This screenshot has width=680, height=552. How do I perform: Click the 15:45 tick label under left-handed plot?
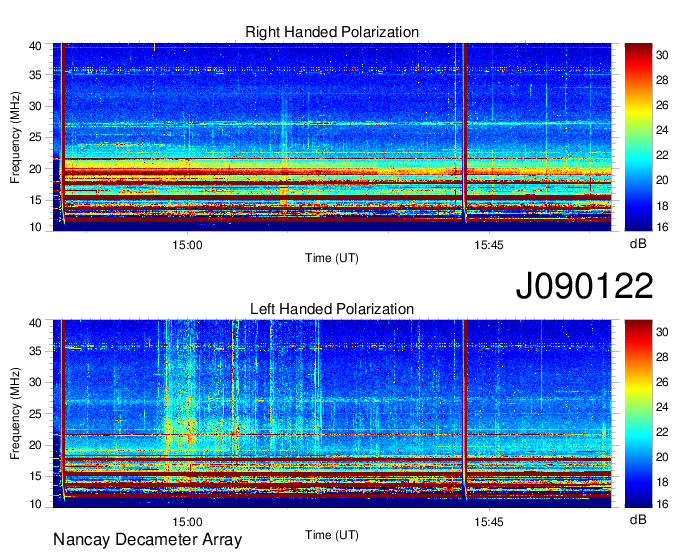tap(489, 522)
